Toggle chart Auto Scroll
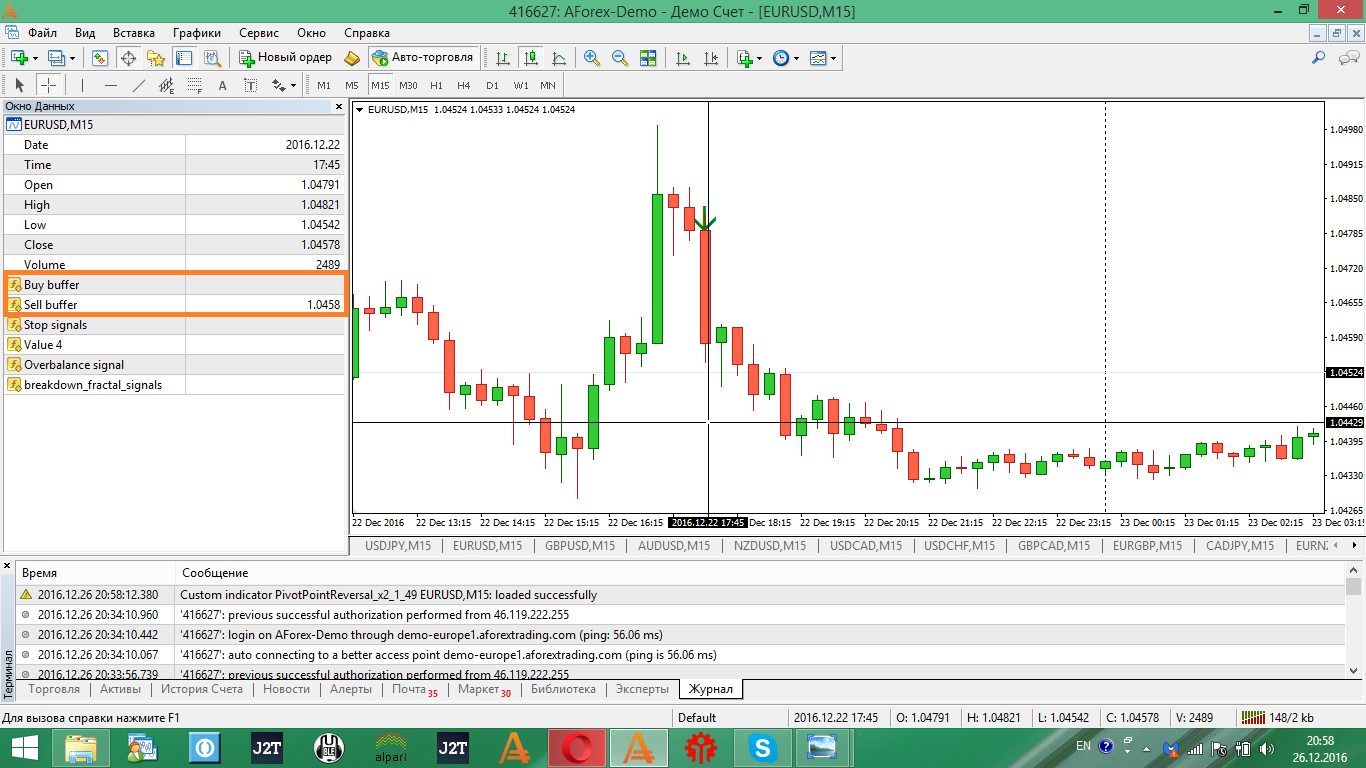The image size is (1366, 768). tap(683, 58)
